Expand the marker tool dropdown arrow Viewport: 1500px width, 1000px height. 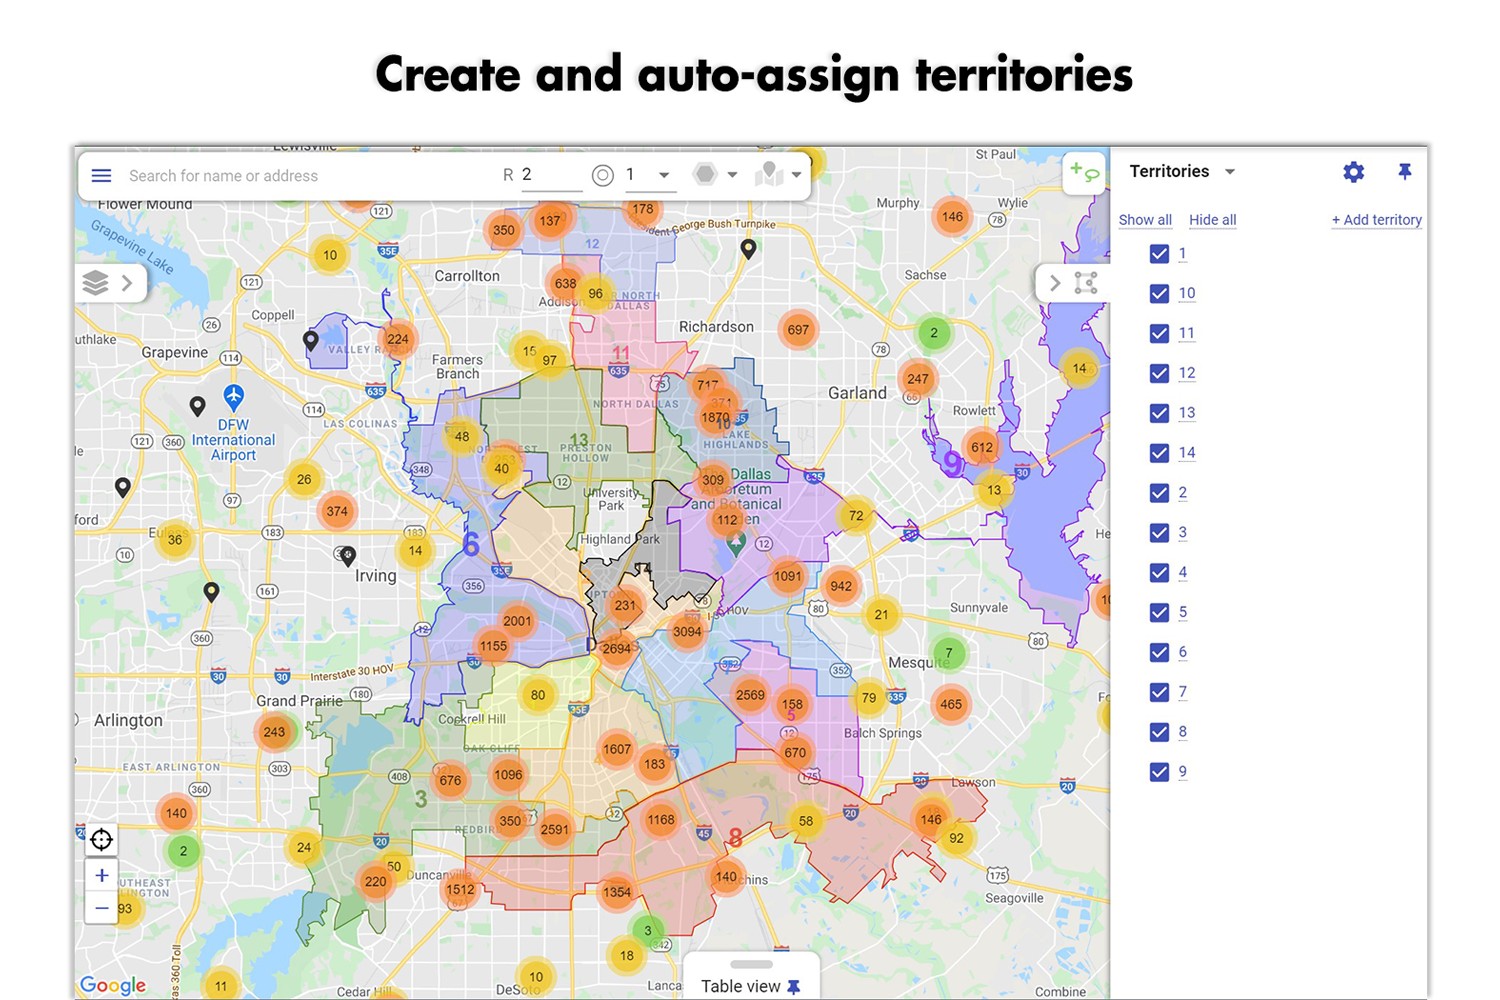pyautogui.click(x=796, y=175)
